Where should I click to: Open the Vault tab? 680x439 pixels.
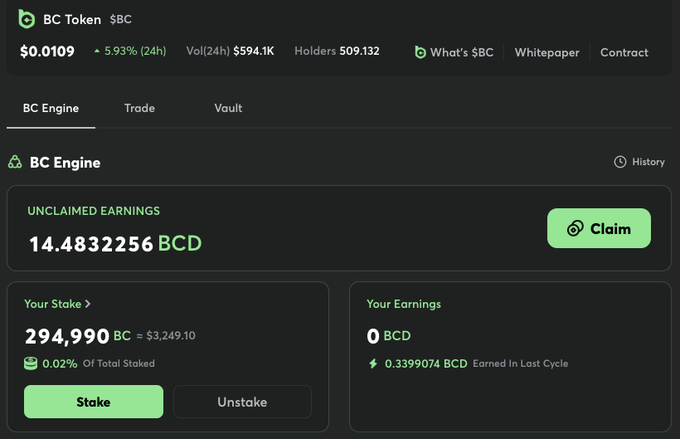(228, 108)
